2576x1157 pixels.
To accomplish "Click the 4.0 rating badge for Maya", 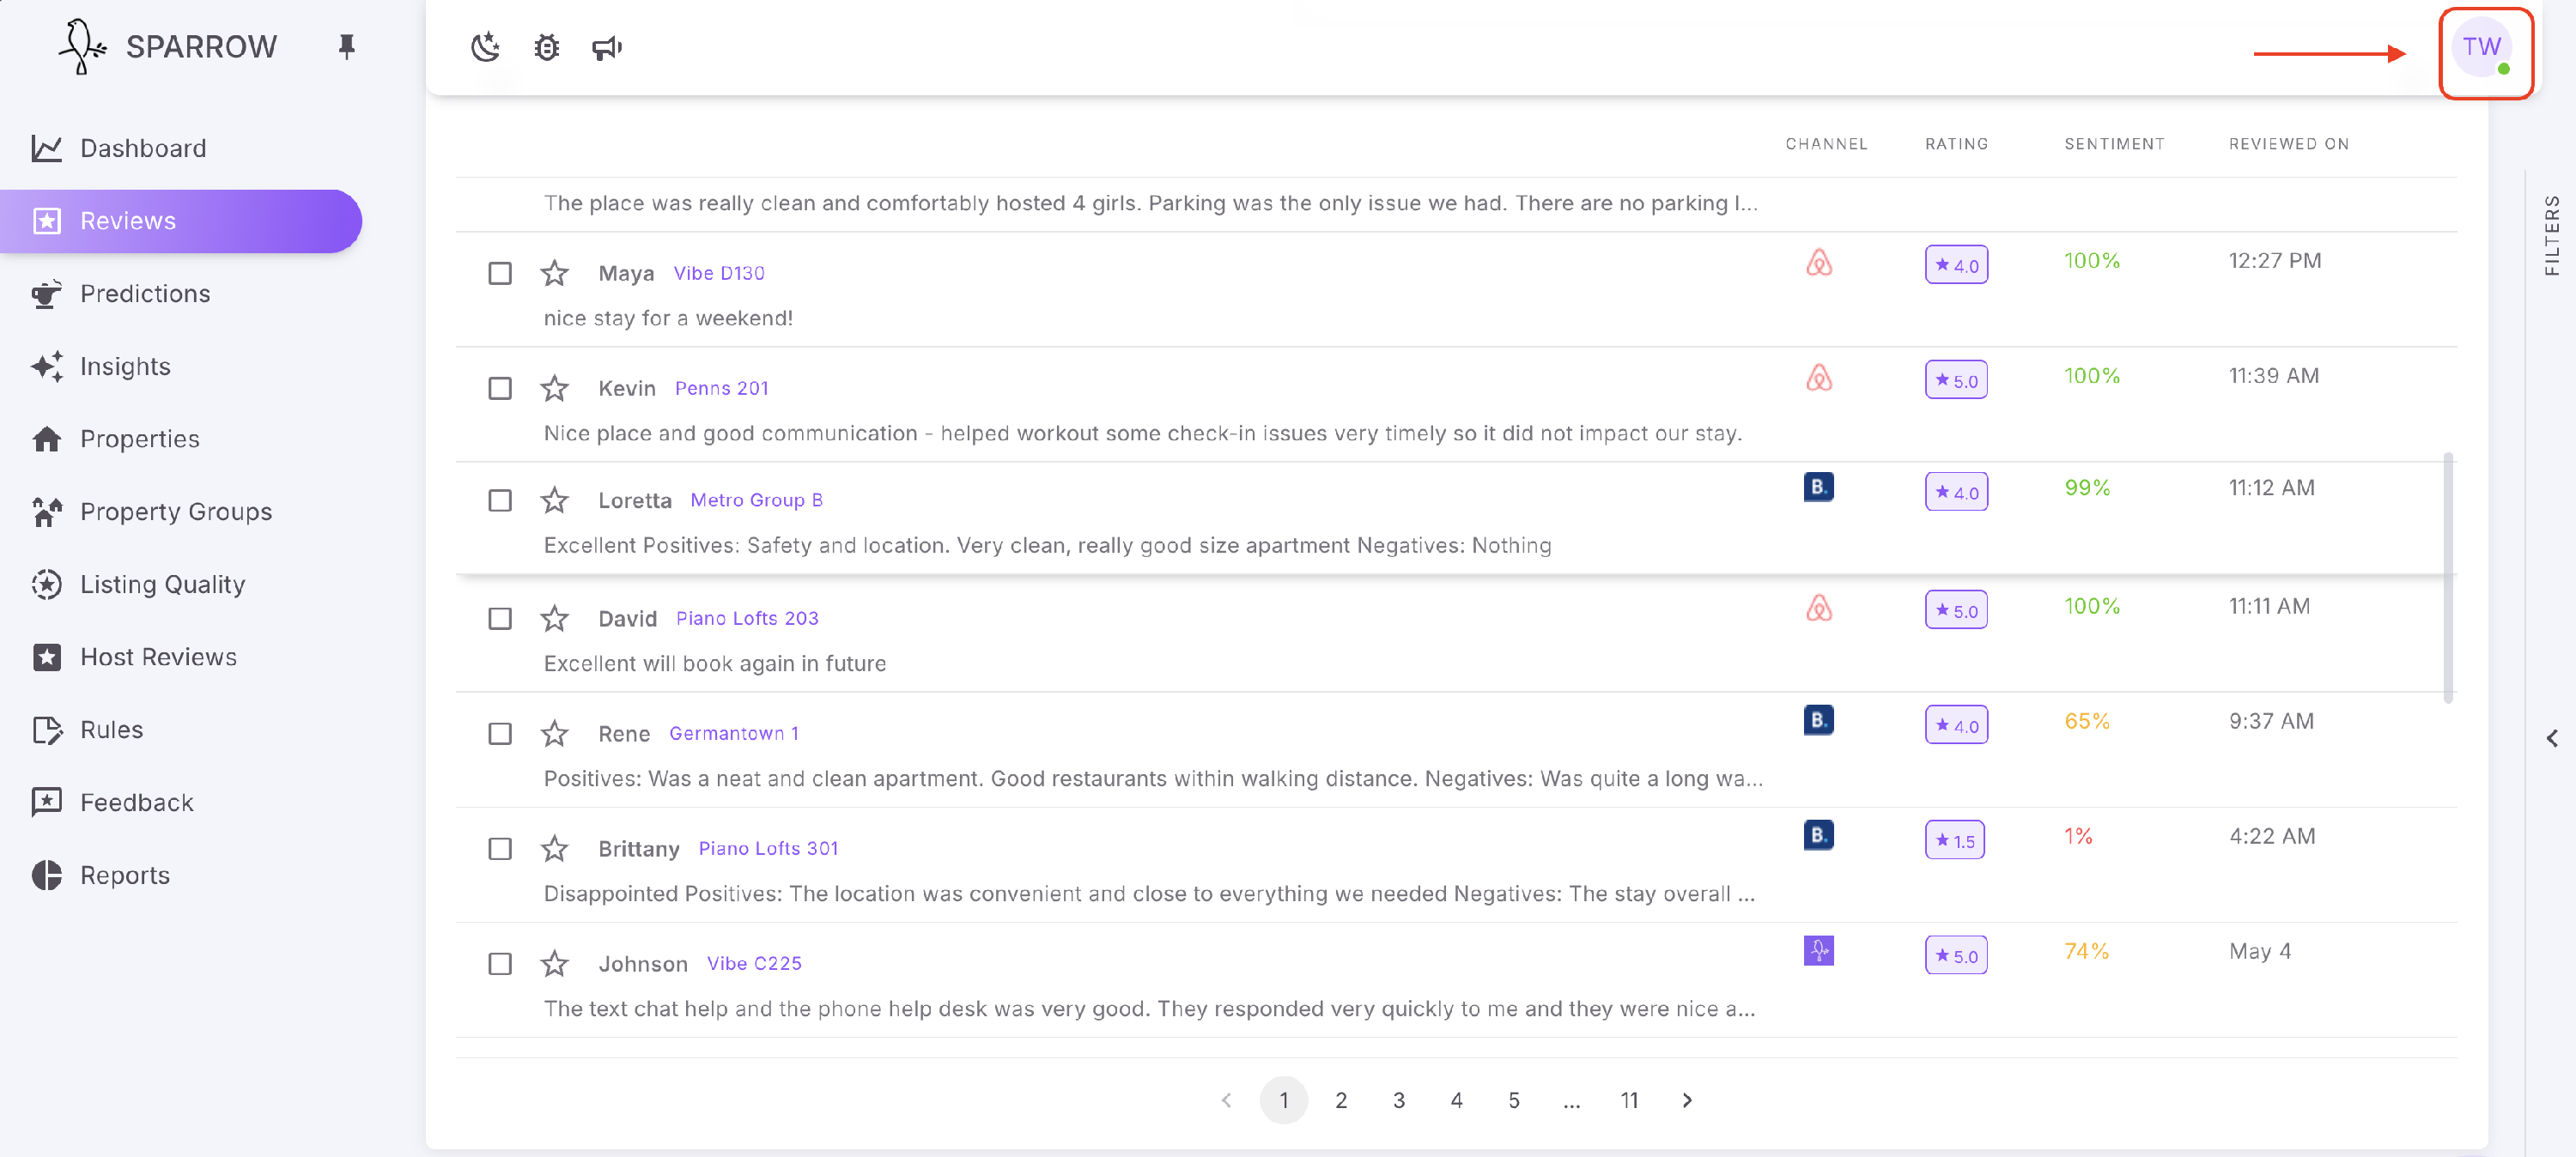I will [x=1957, y=265].
